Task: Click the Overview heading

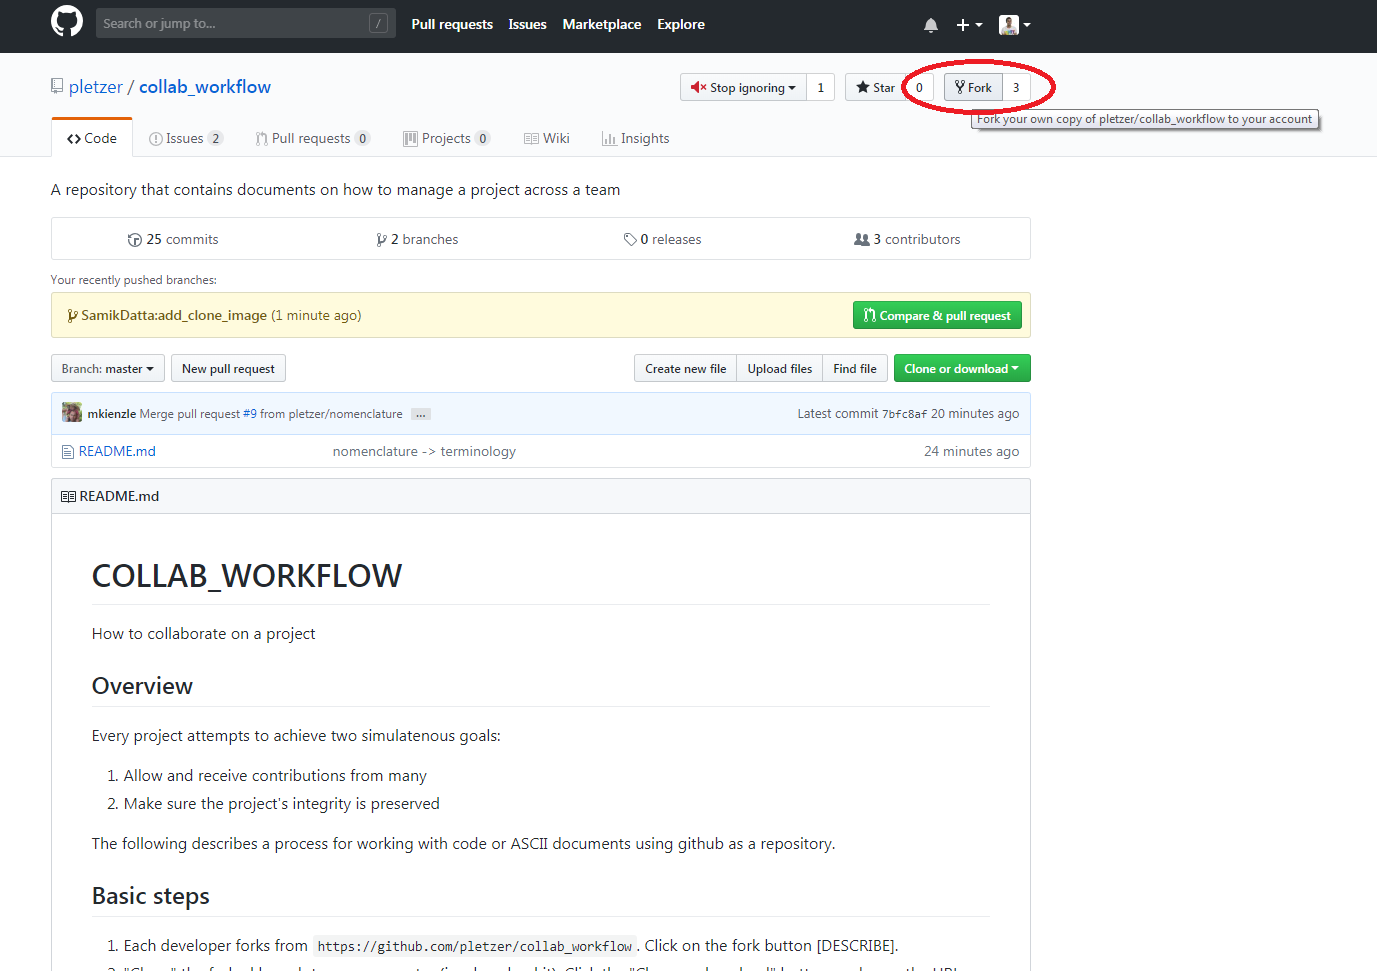Action: point(142,685)
